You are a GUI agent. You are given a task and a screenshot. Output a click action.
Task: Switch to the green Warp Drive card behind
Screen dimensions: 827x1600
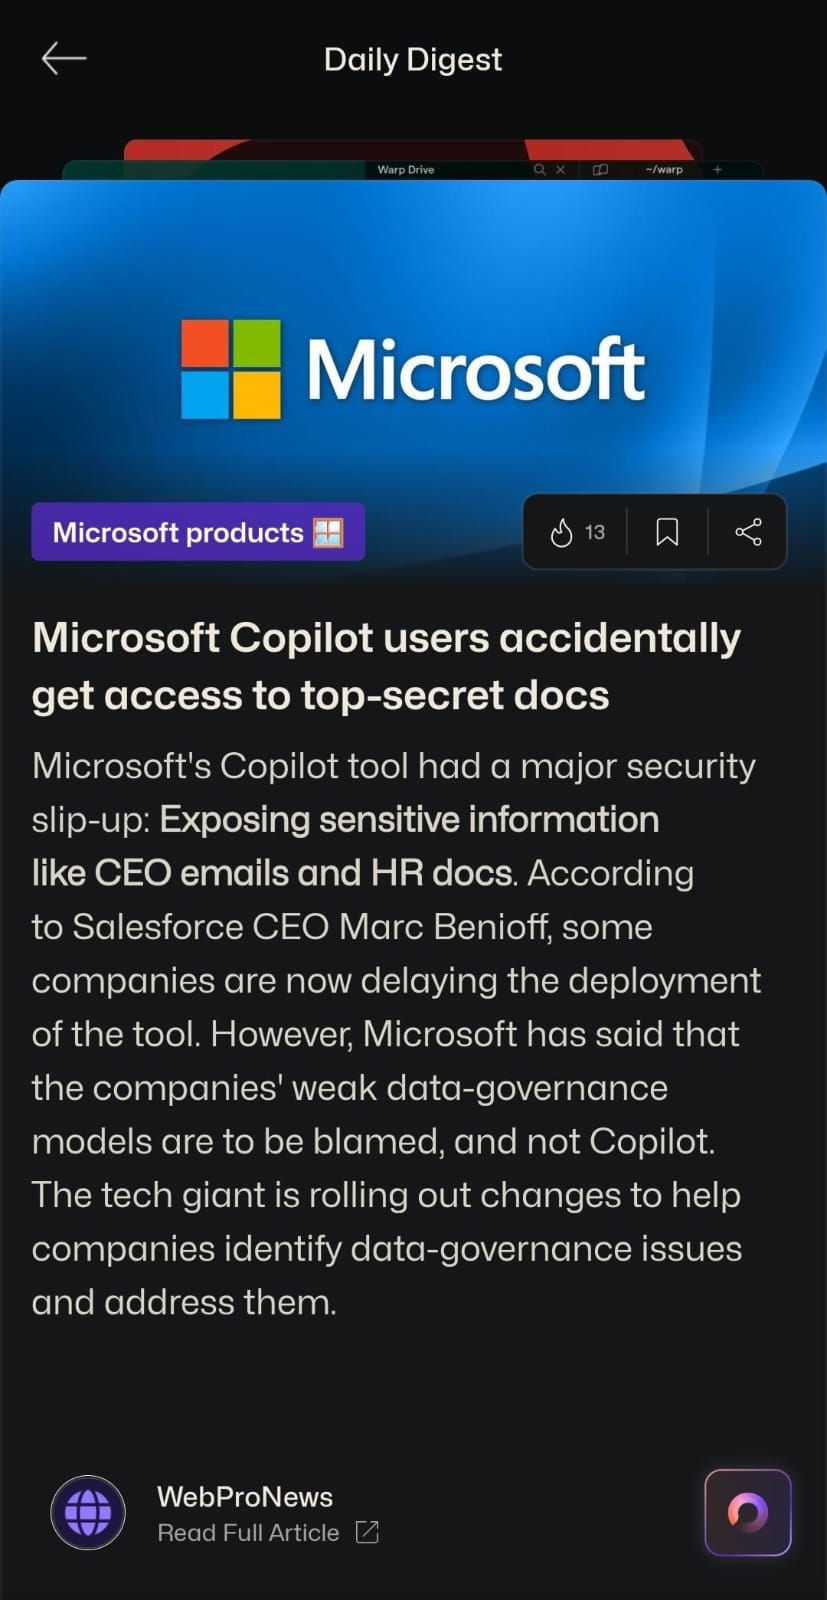(x=413, y=170)
